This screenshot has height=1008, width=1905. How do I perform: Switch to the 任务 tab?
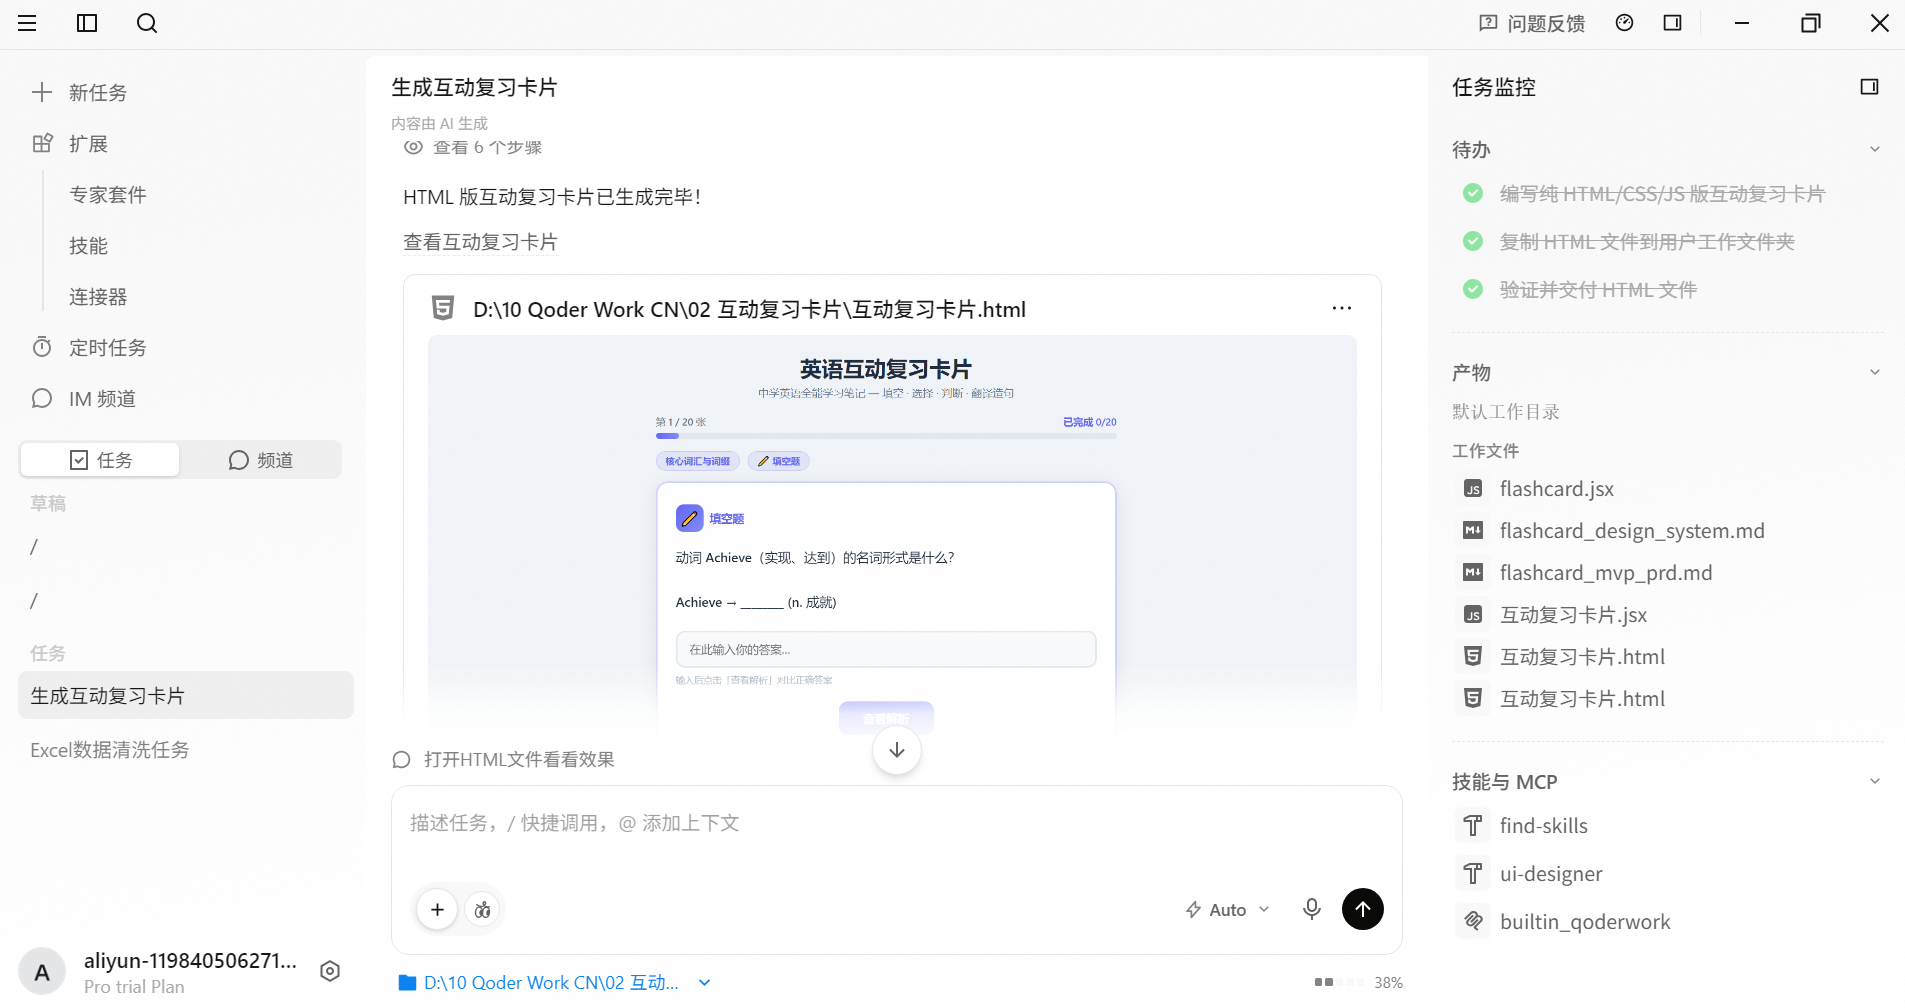point(100,460)
